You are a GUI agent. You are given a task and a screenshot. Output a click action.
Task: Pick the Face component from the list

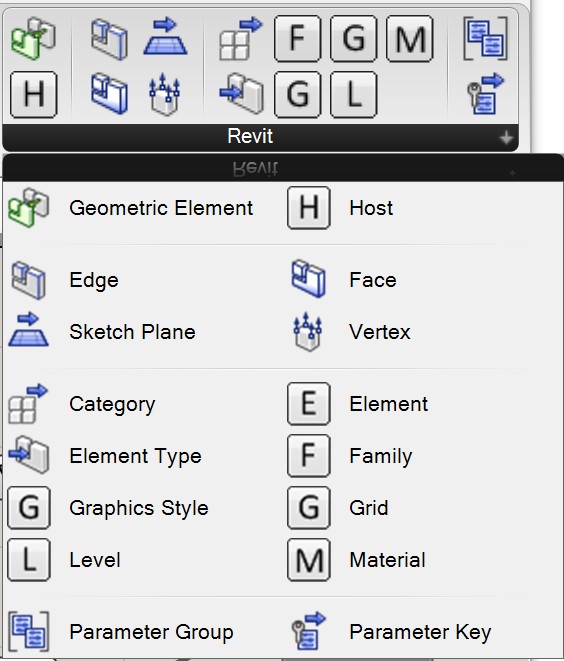[x=344, y=280]
